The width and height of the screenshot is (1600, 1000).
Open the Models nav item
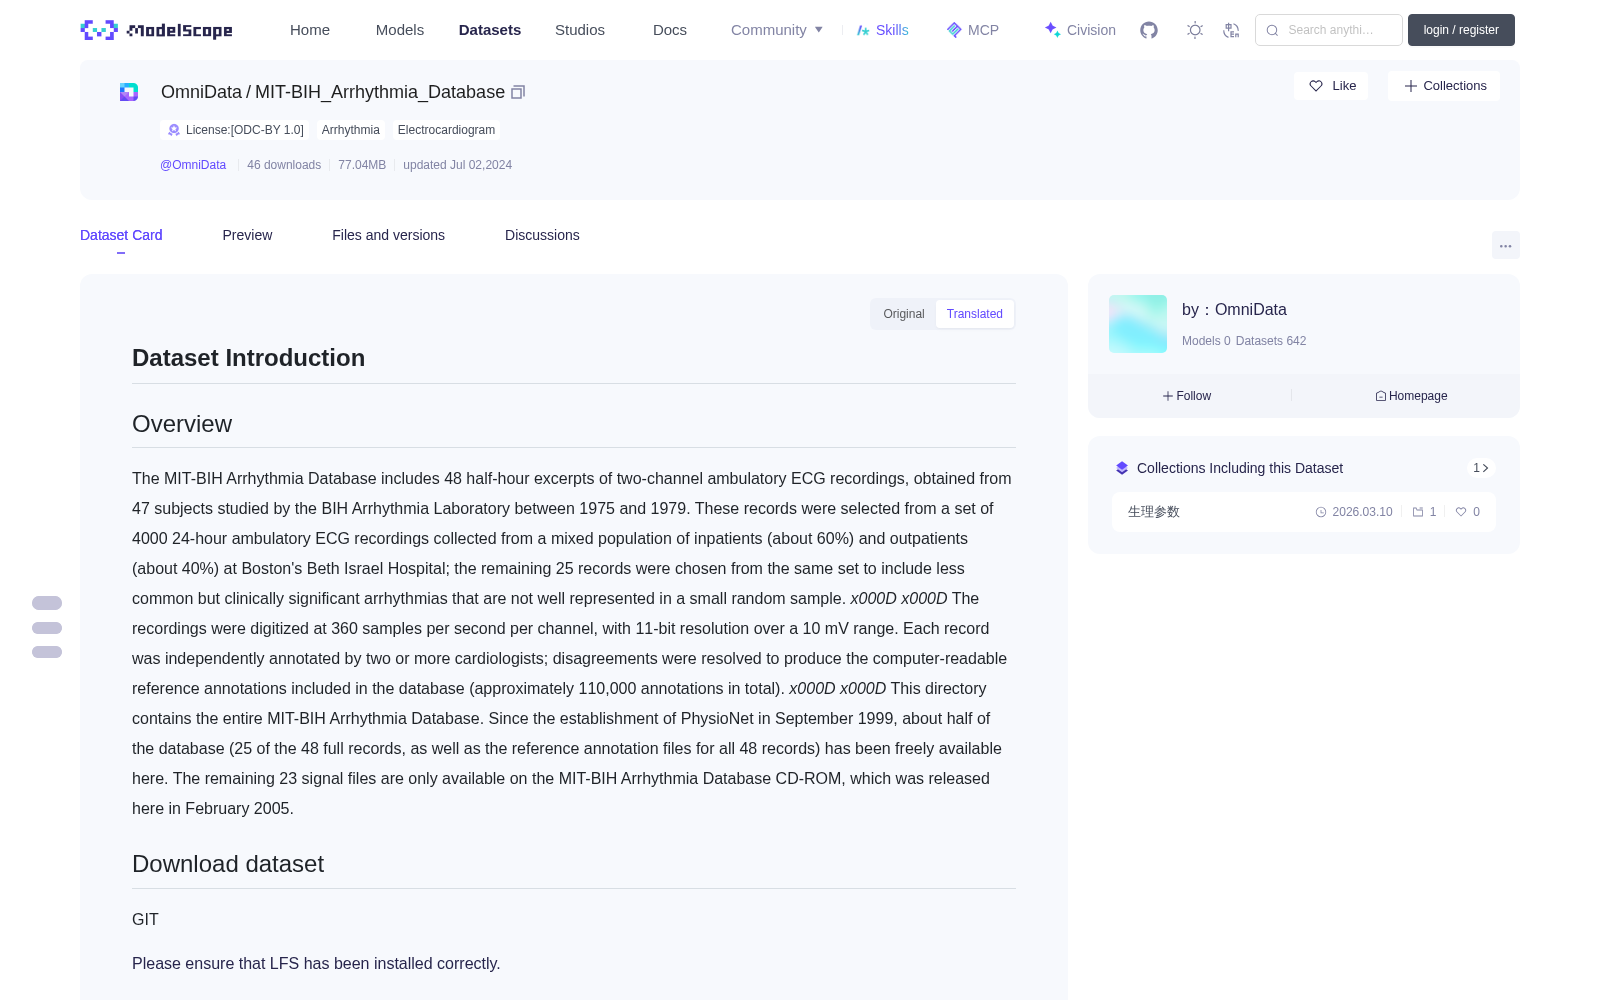click(x=400, y=30)
